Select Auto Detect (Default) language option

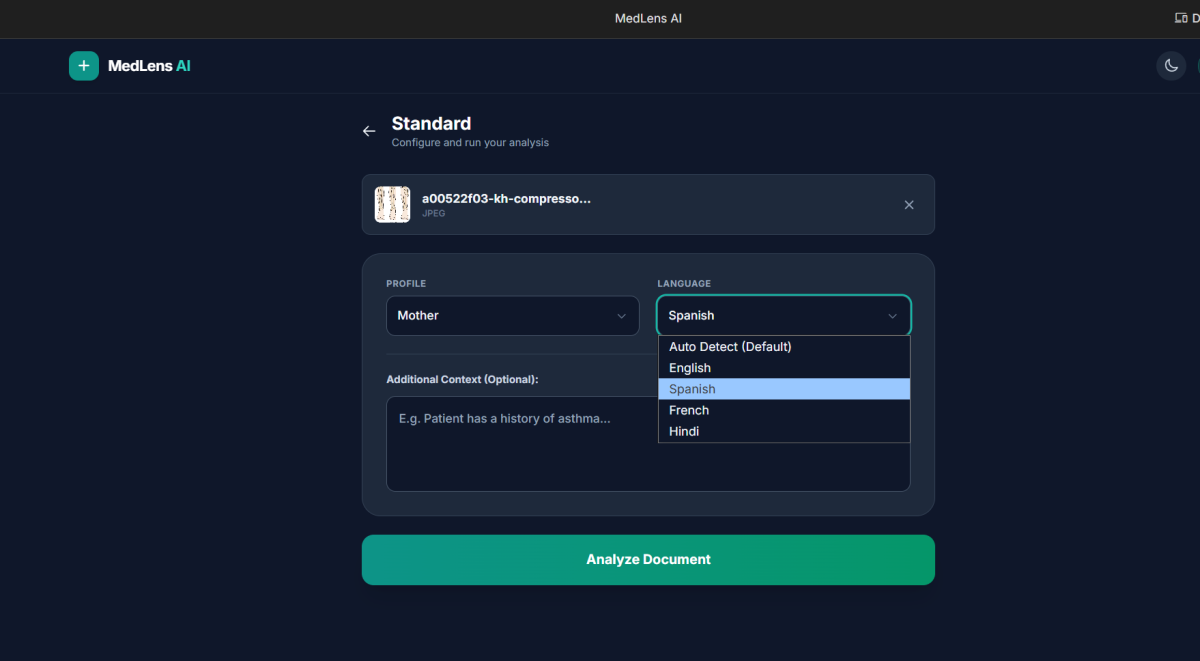click(730, 347)
